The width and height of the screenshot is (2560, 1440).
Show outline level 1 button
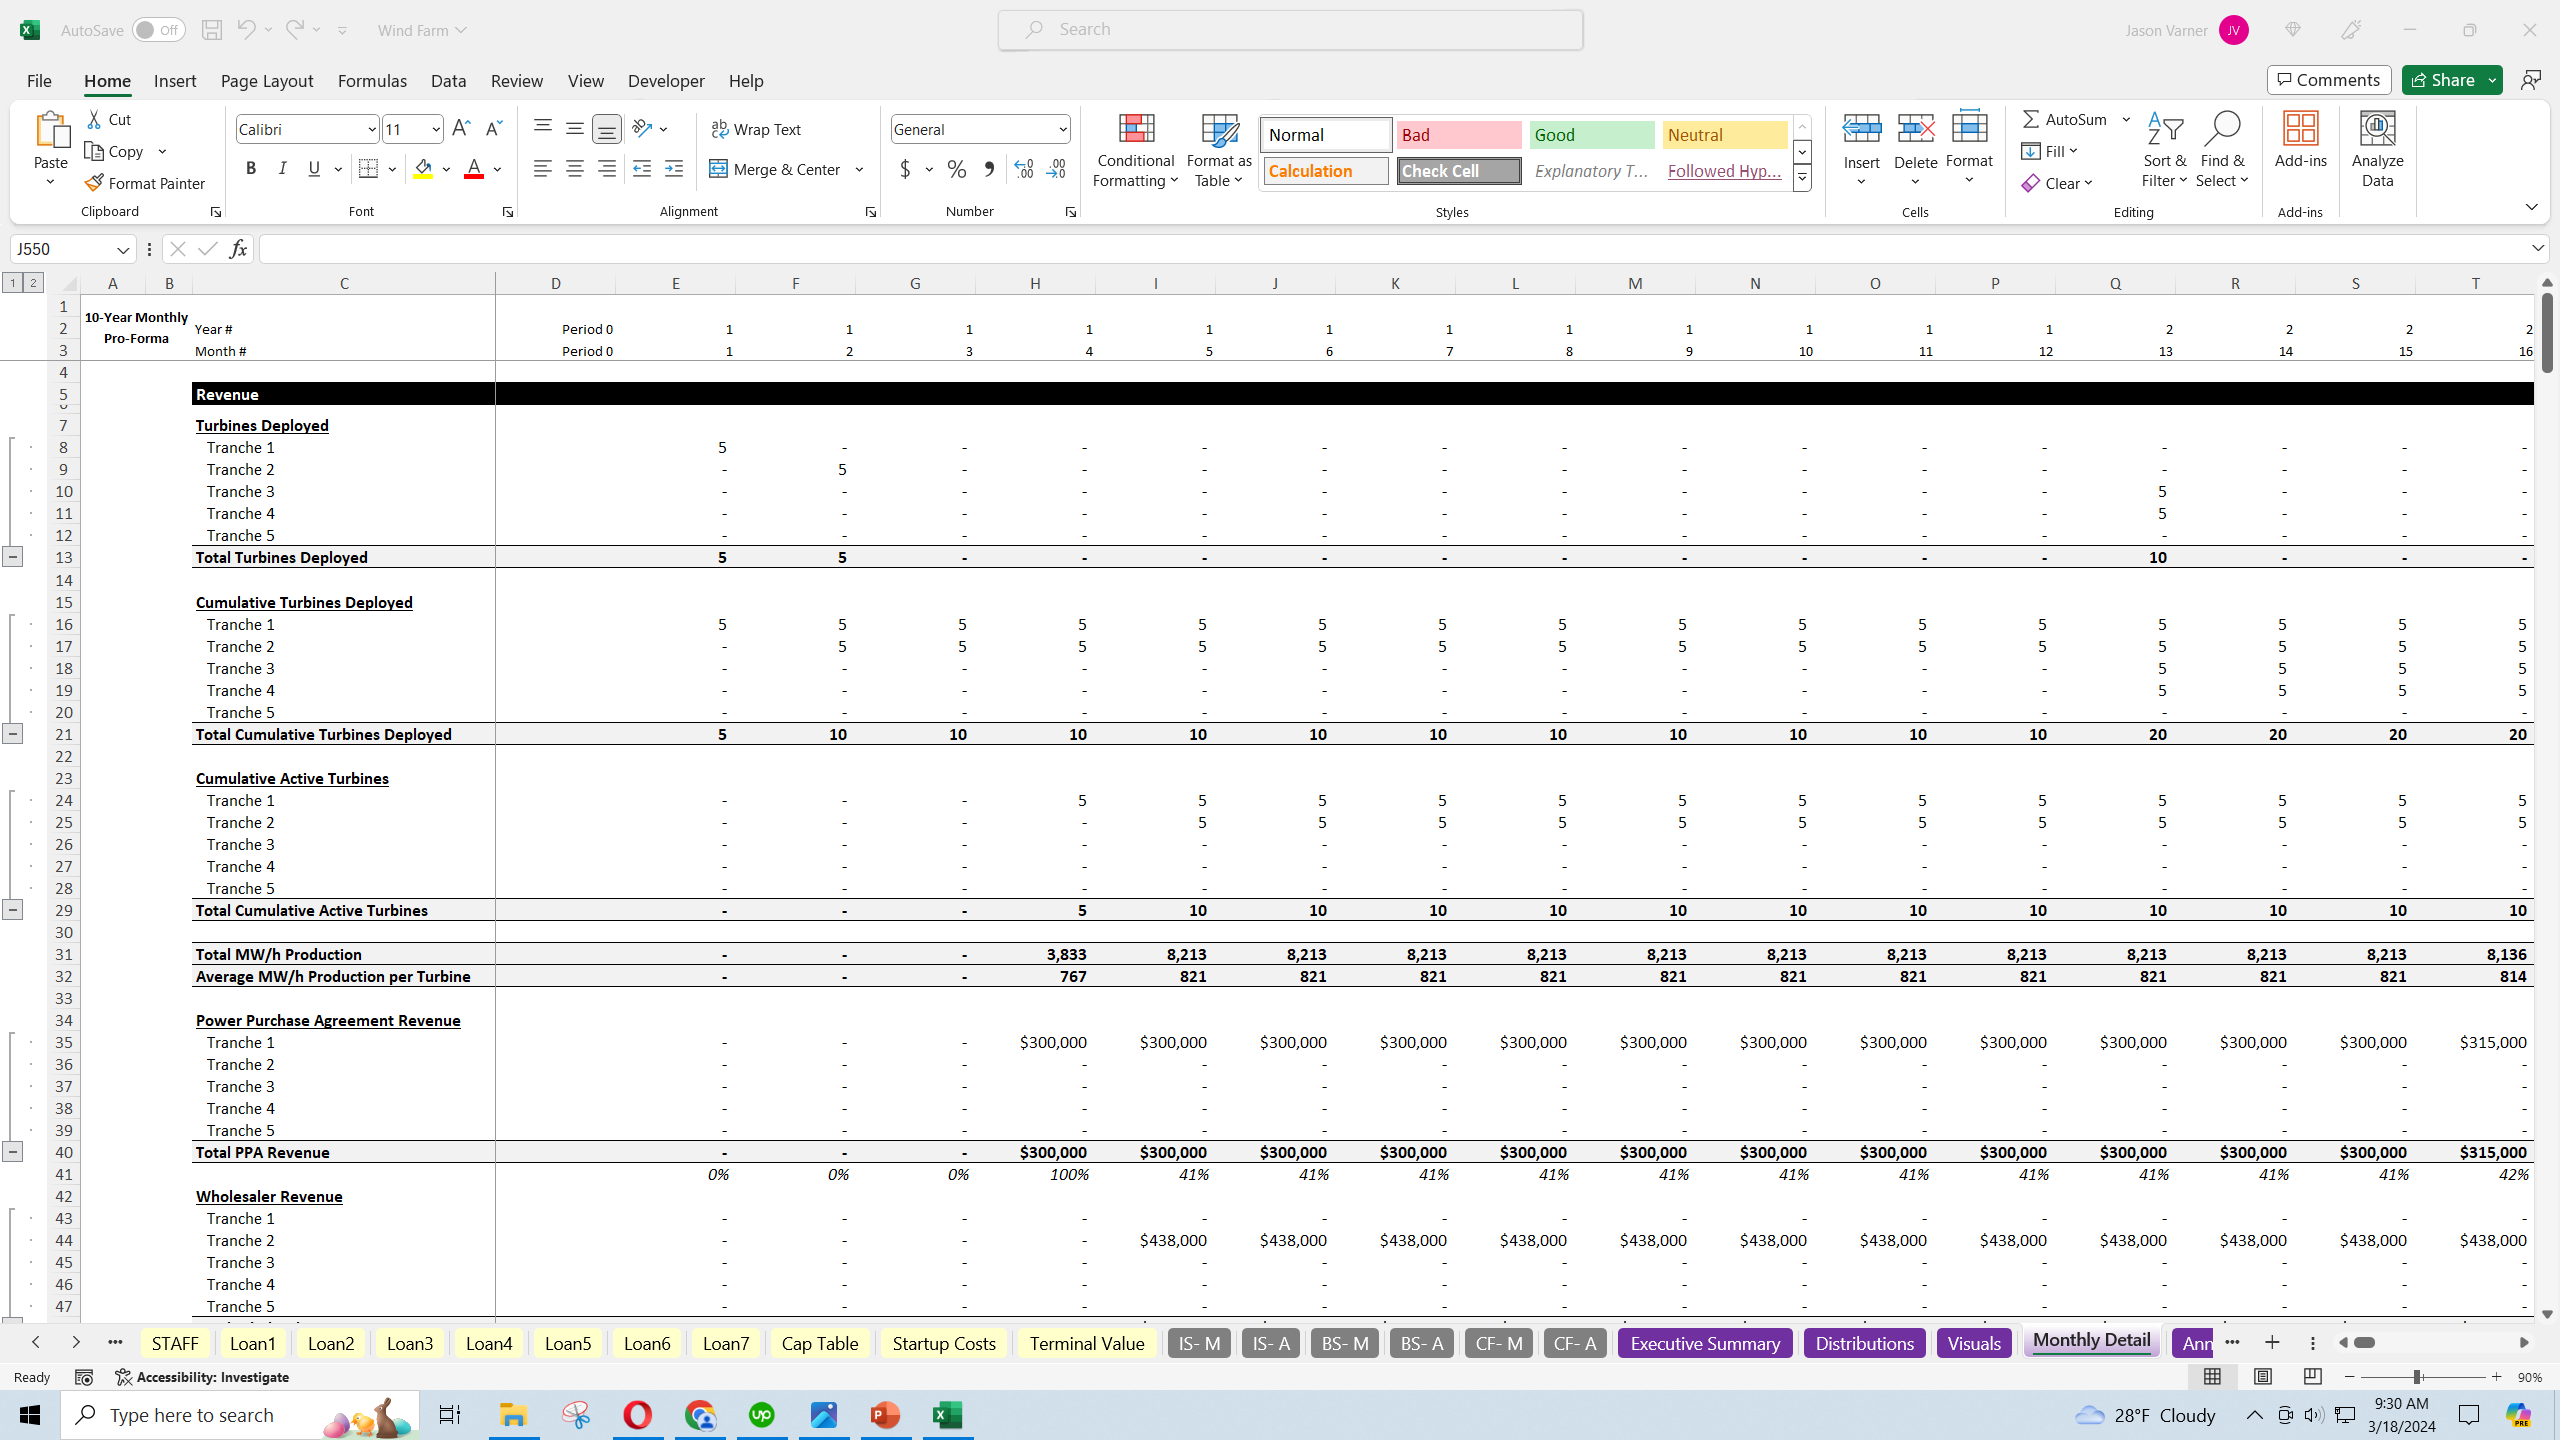13,283
